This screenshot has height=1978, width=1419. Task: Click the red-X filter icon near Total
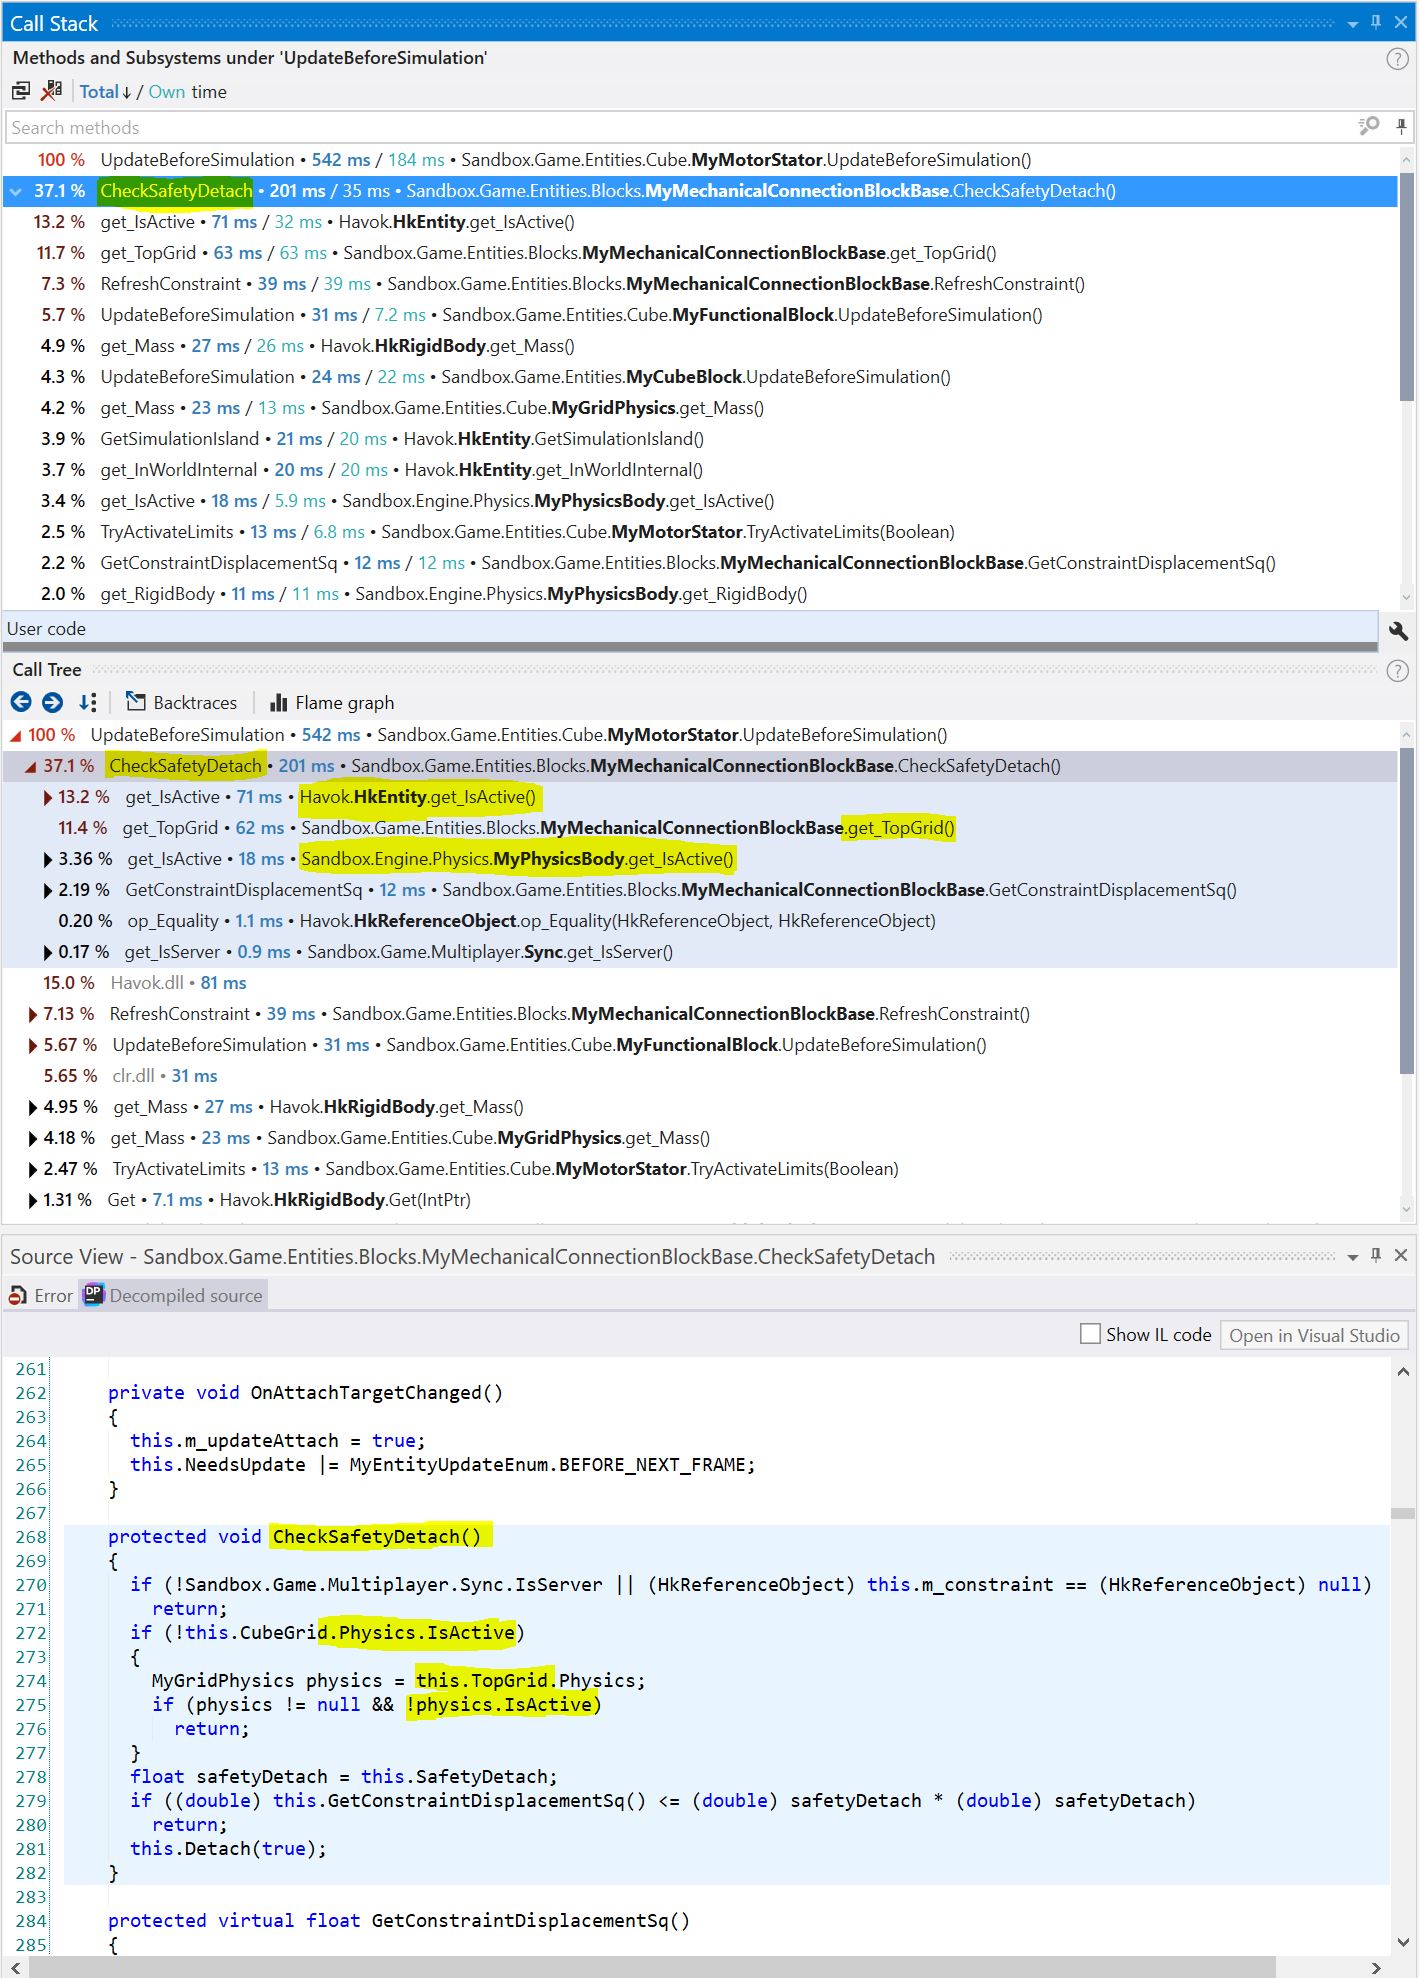pos(51,91)
